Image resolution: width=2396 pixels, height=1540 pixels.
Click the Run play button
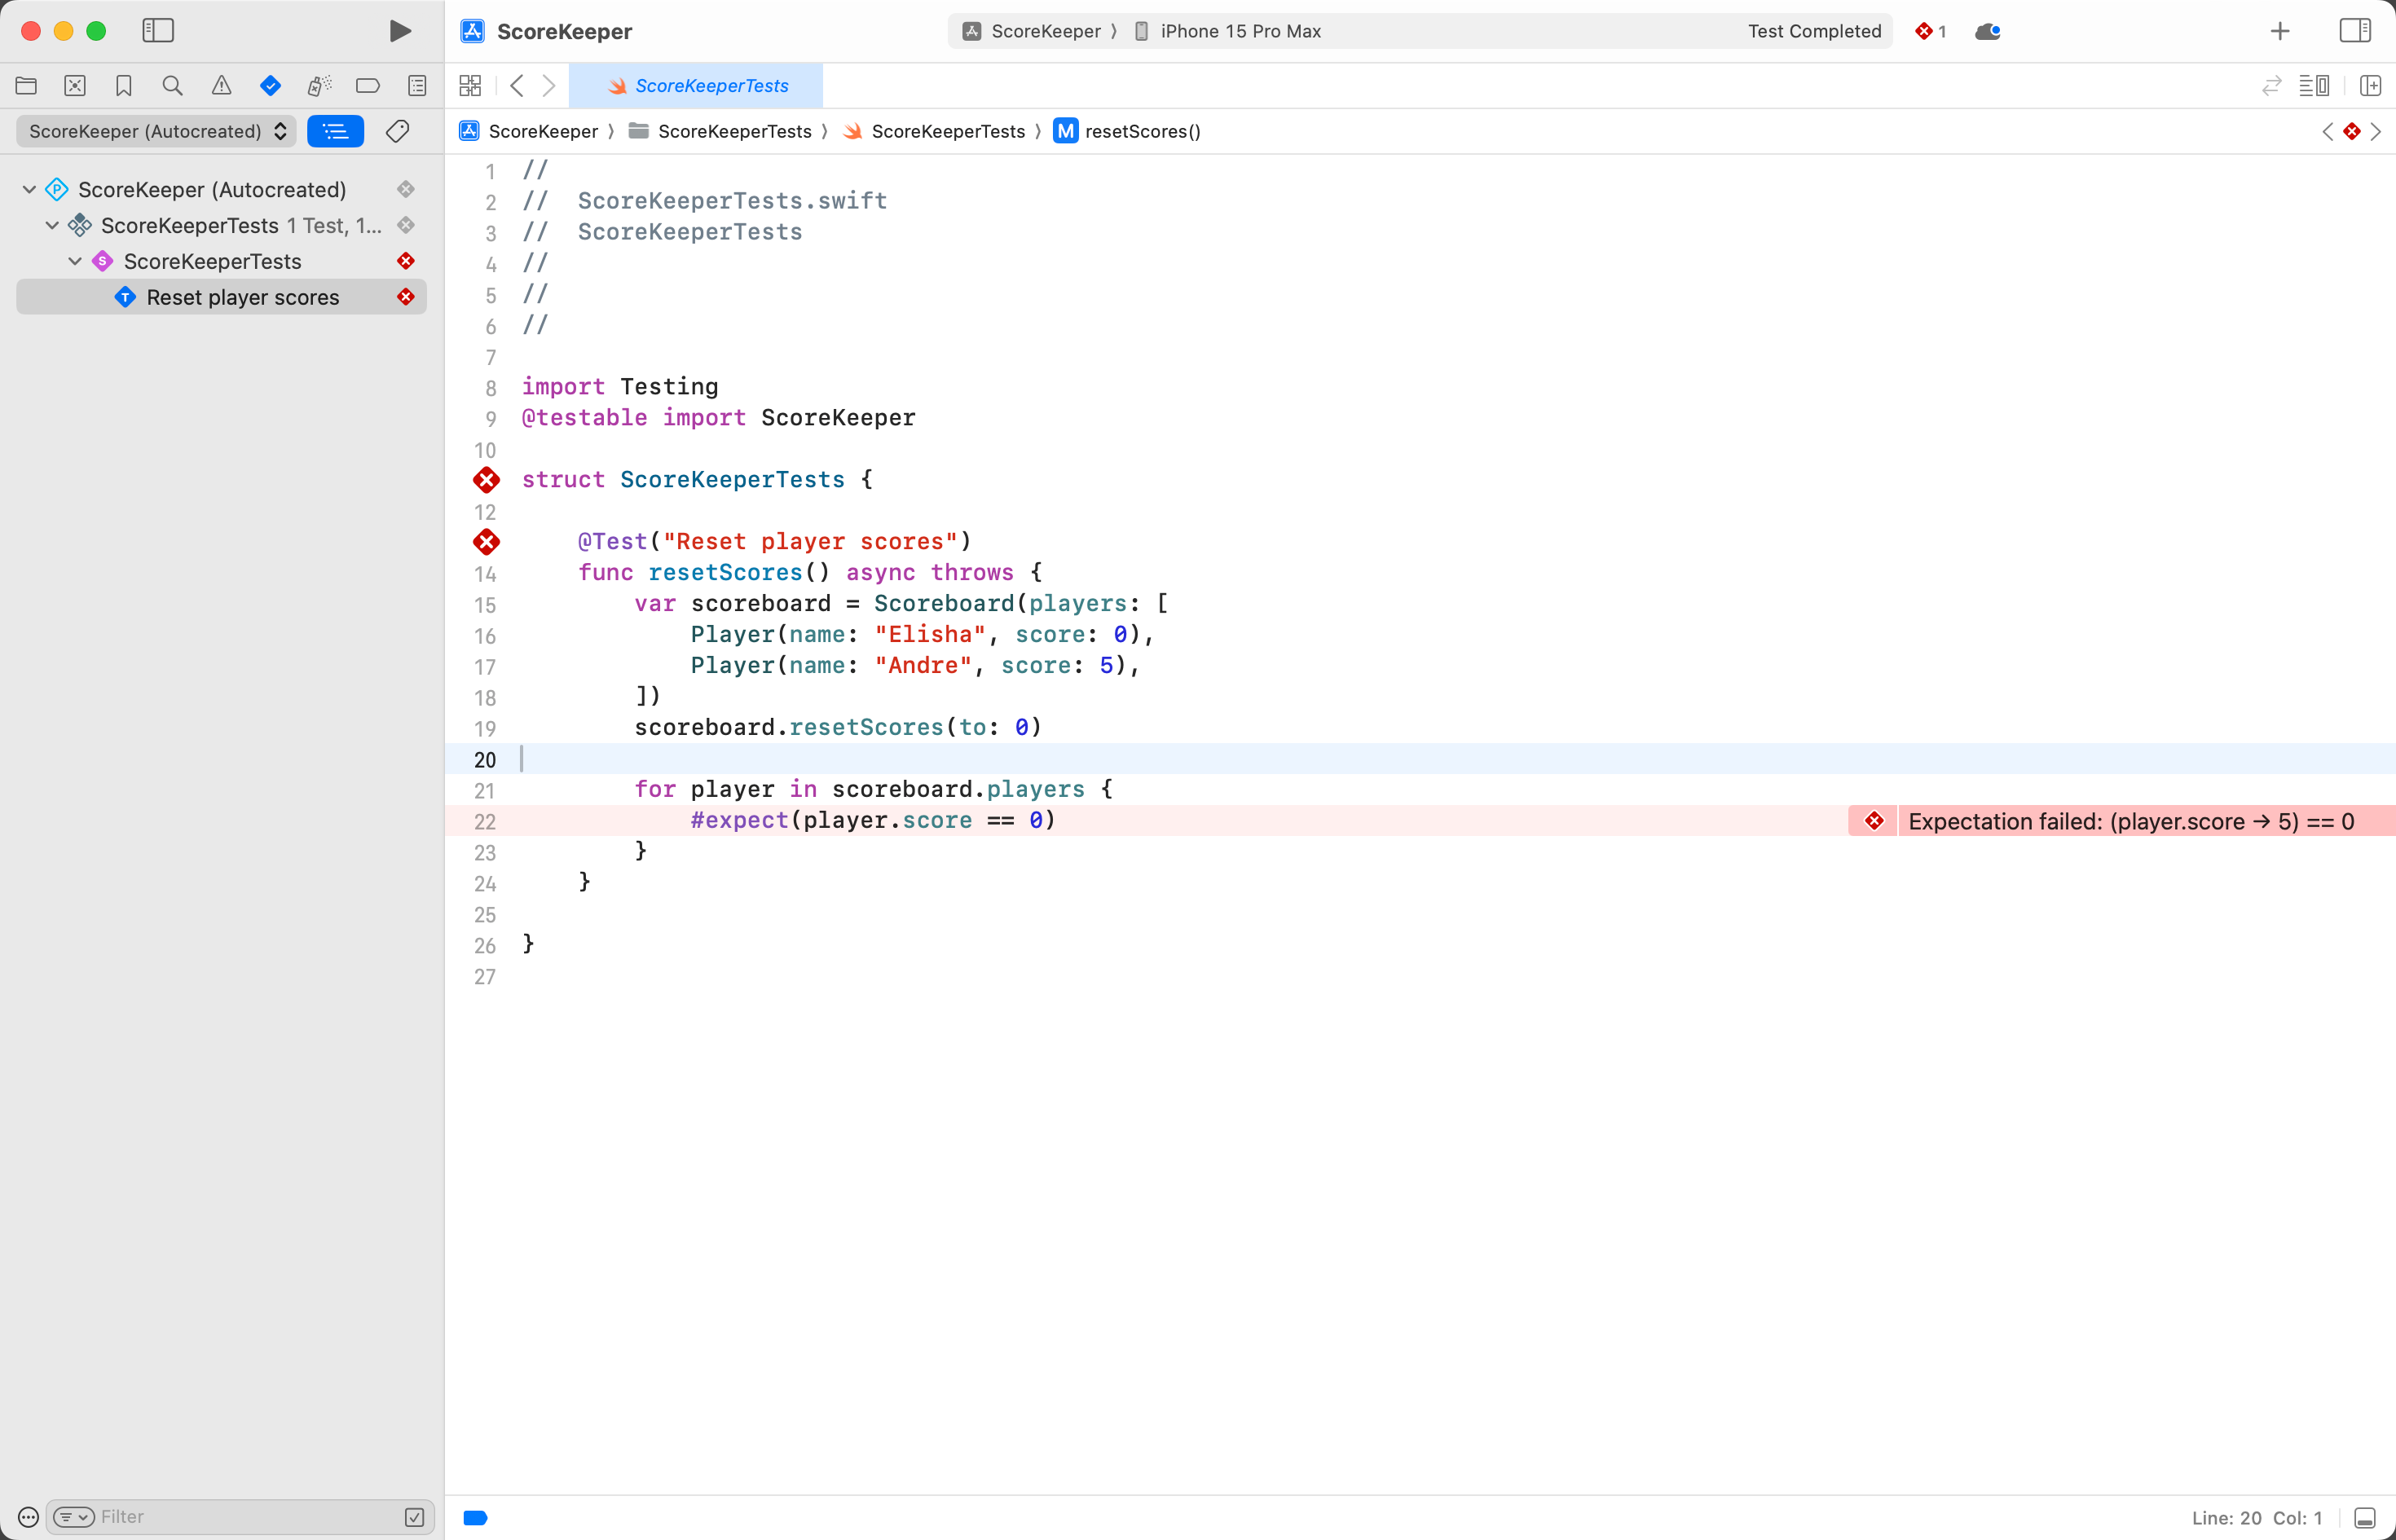pos(400,31)
